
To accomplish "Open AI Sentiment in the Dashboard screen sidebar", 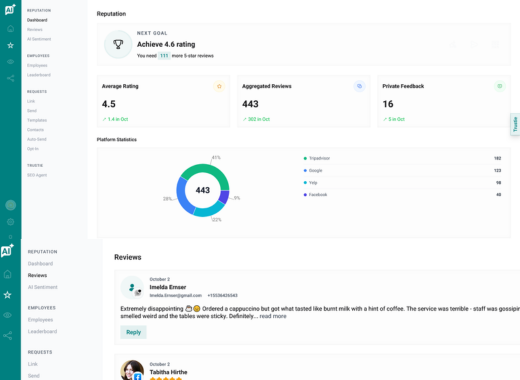I will (39, 39).
